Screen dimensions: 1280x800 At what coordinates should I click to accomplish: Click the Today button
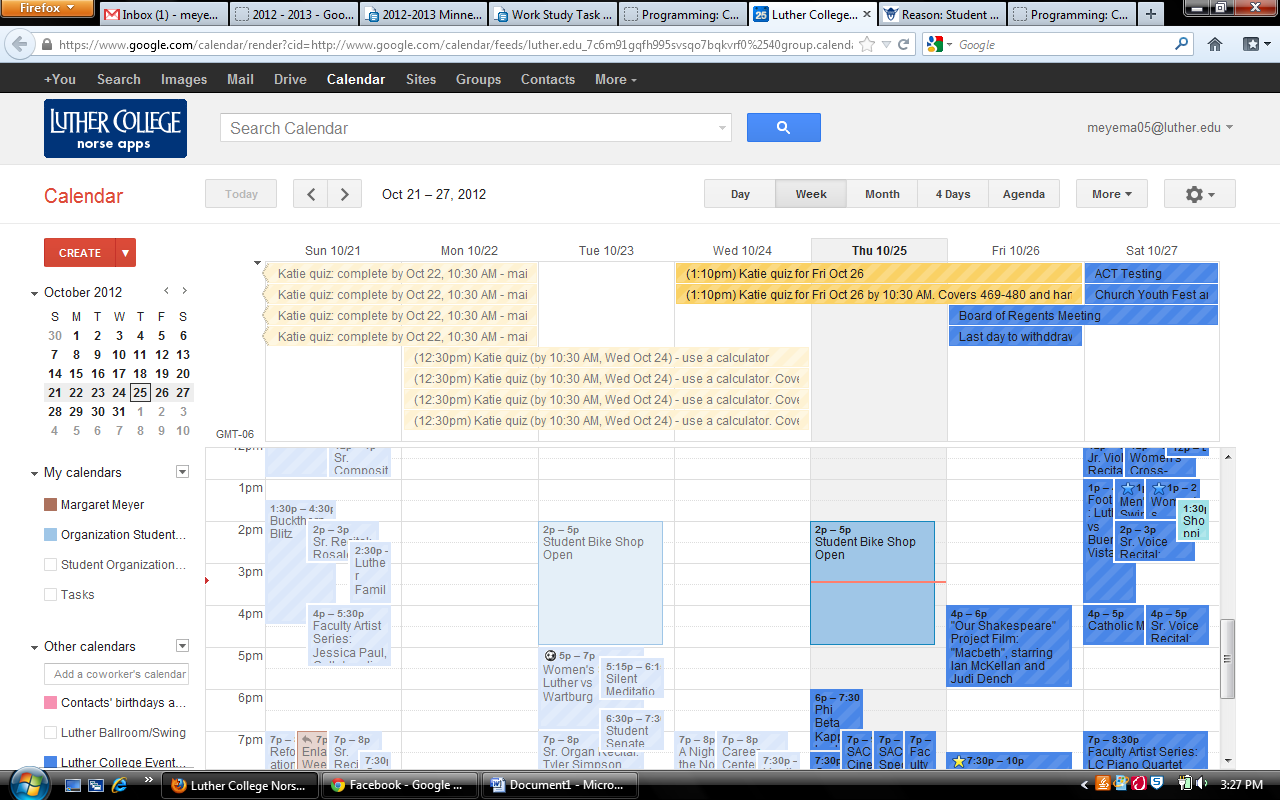(241, 194)
